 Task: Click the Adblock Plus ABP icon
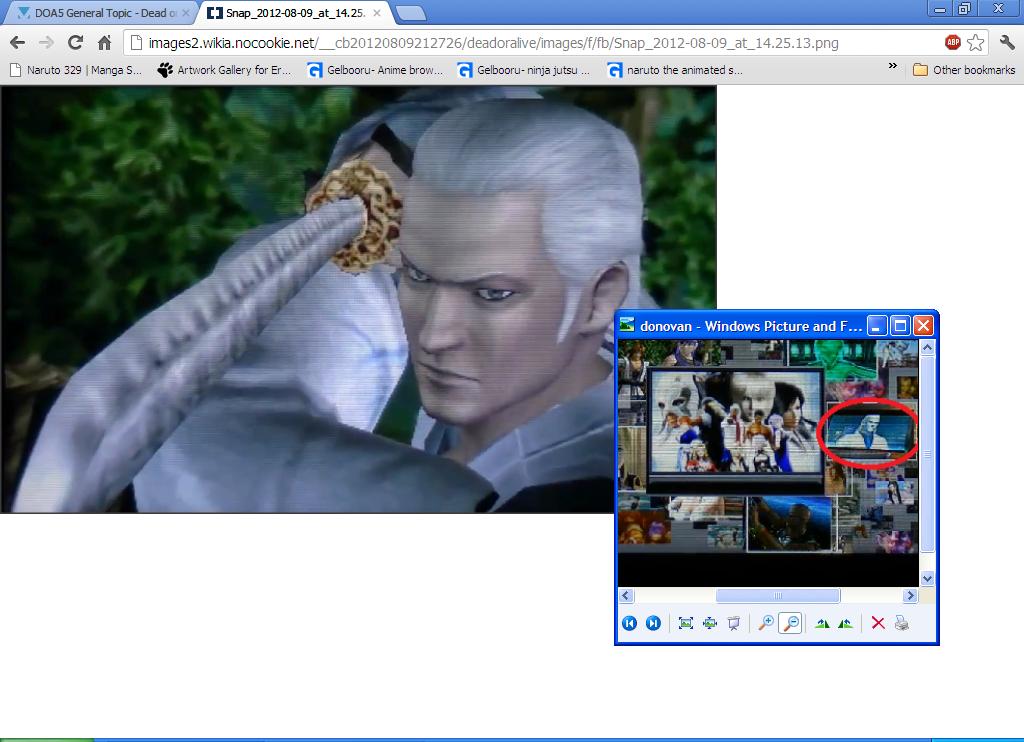point(953,42)
